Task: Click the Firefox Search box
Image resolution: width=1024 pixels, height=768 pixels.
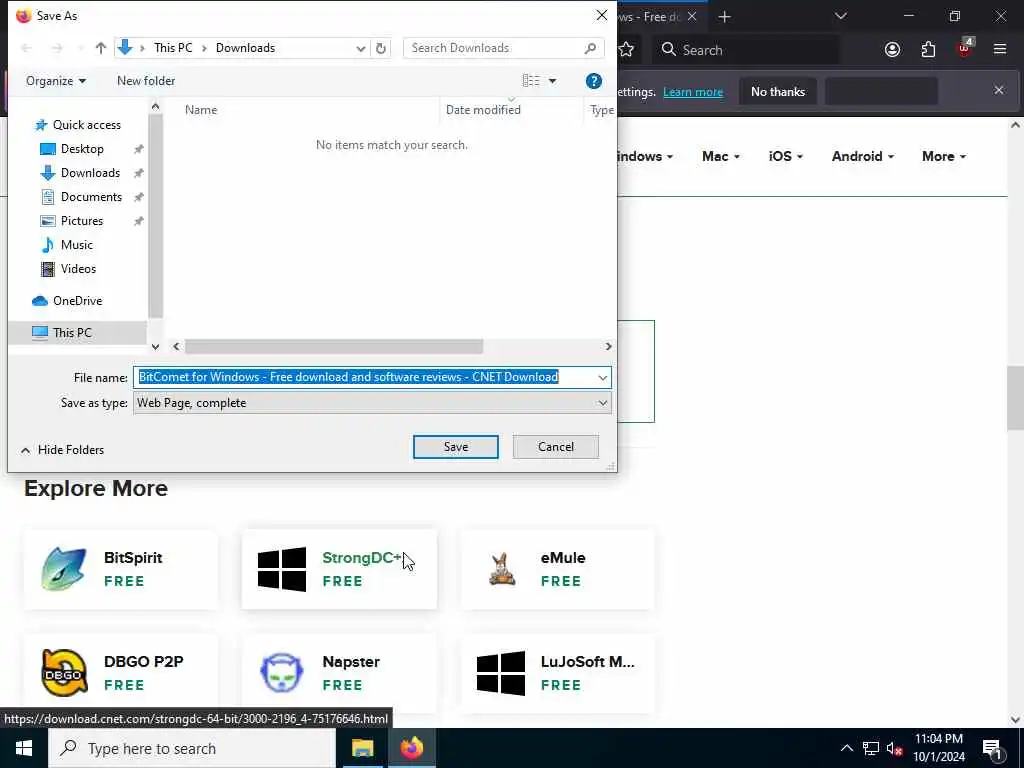Action: (748, 50)
